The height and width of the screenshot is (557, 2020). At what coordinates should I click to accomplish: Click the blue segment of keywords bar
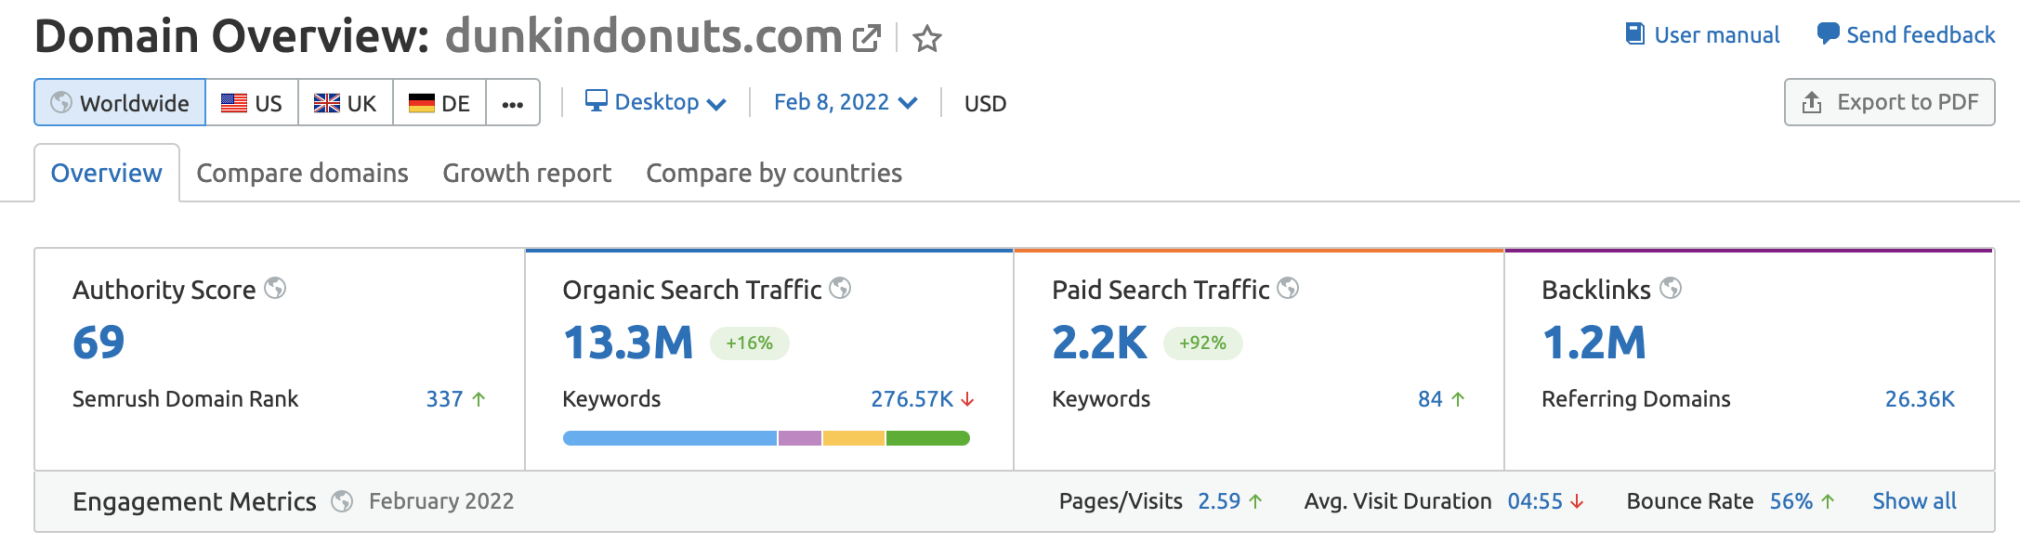[669, 438]
